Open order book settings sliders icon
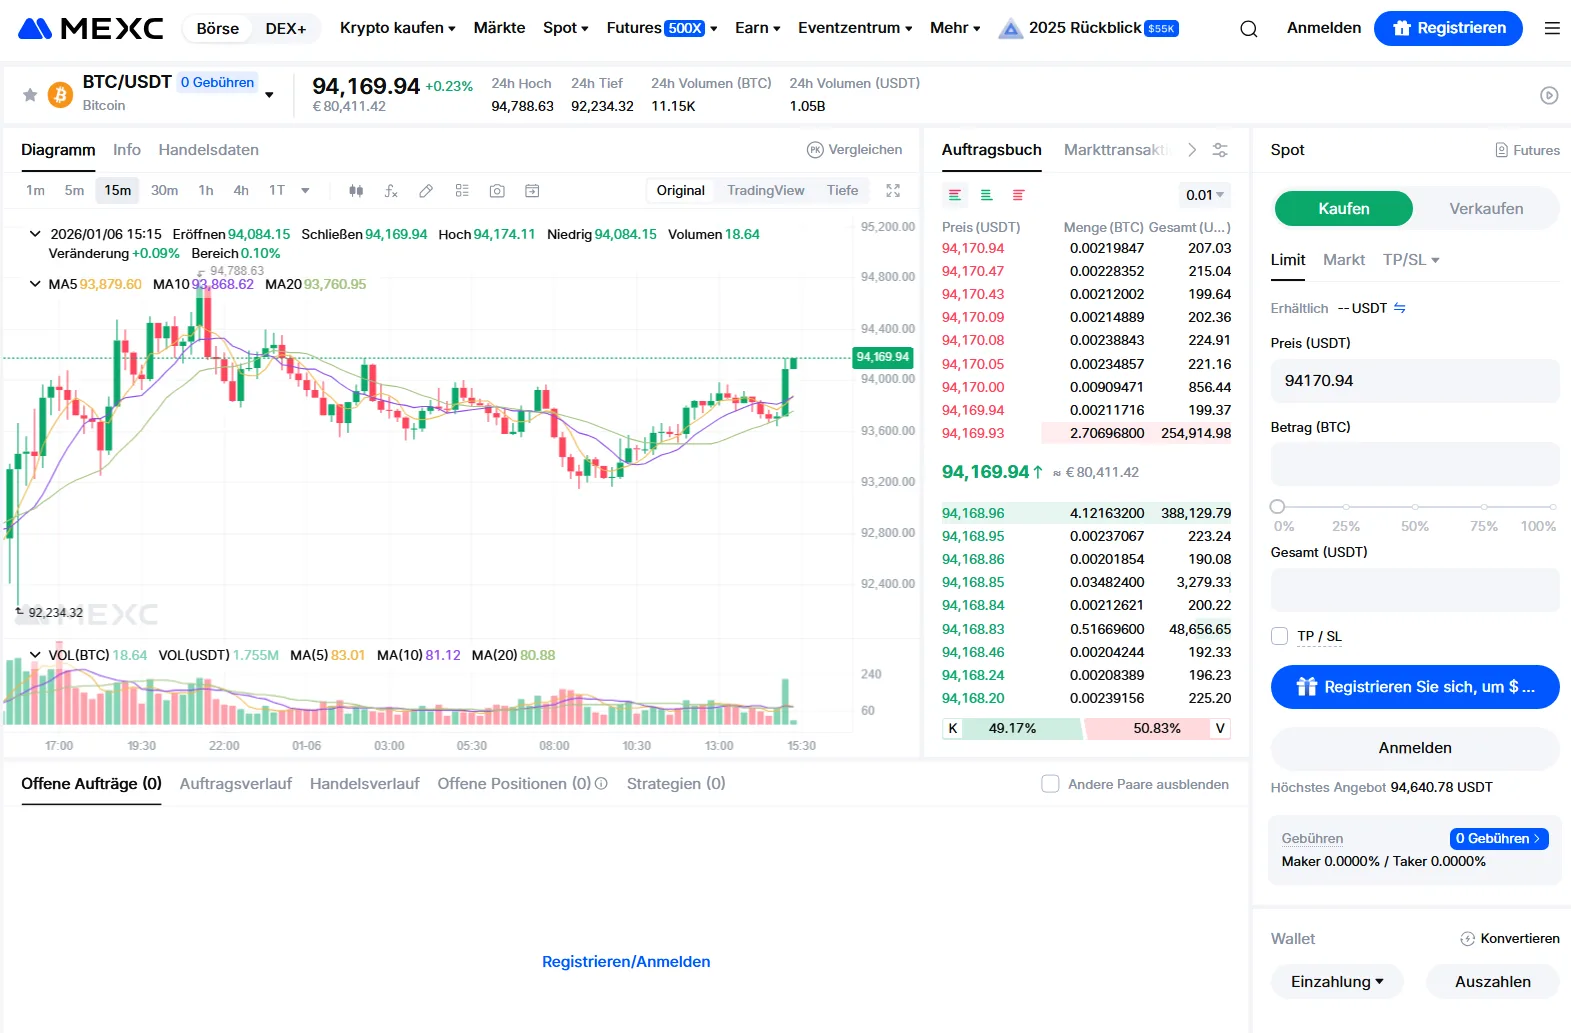Viewport: 1571px width, 1033px height. coord(1220,150)
